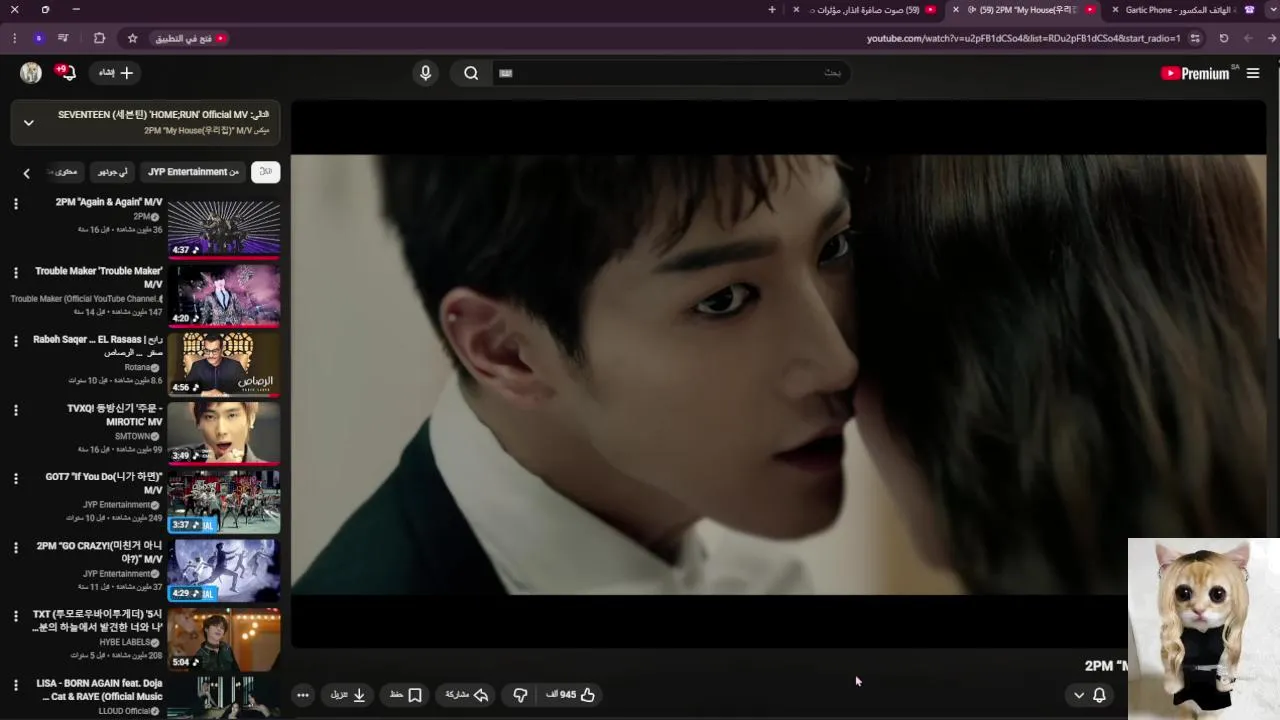This screenshot has width=1280, height=720.
Task: Open the on-screen keyboard icon in the search box
Action: 505,73
